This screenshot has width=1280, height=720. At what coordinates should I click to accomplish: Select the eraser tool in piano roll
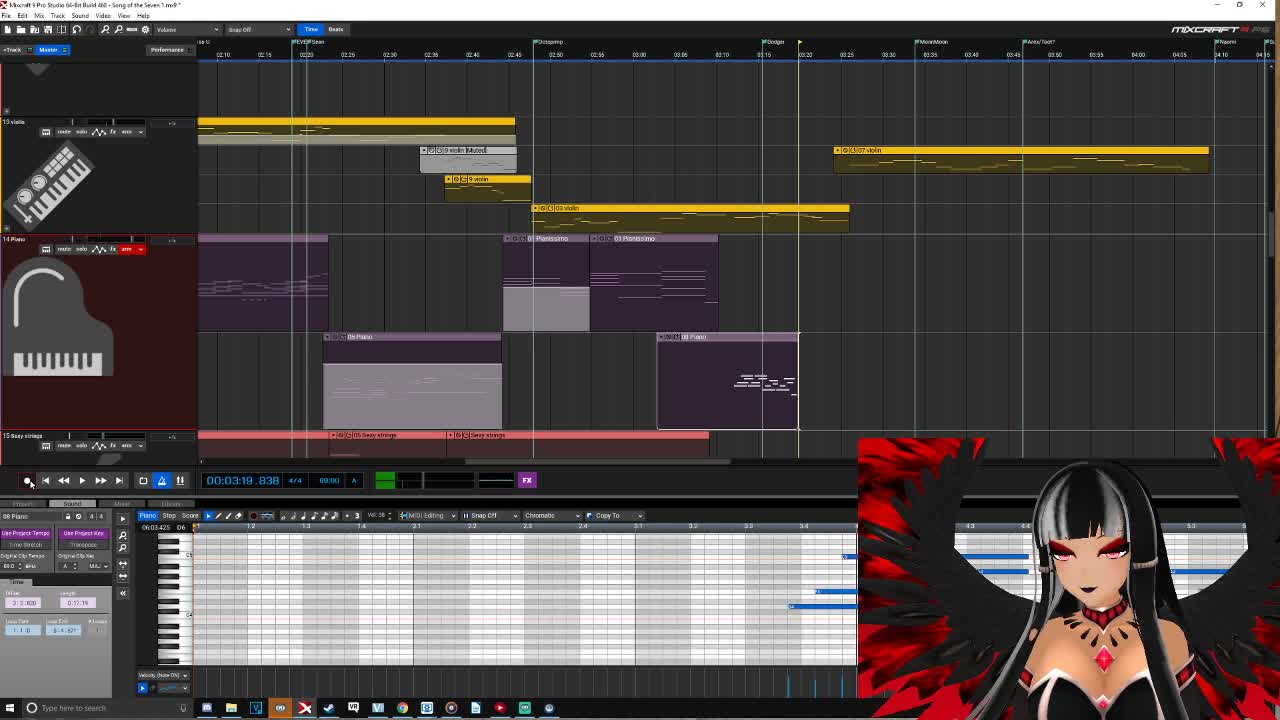(x=238, y=516)
